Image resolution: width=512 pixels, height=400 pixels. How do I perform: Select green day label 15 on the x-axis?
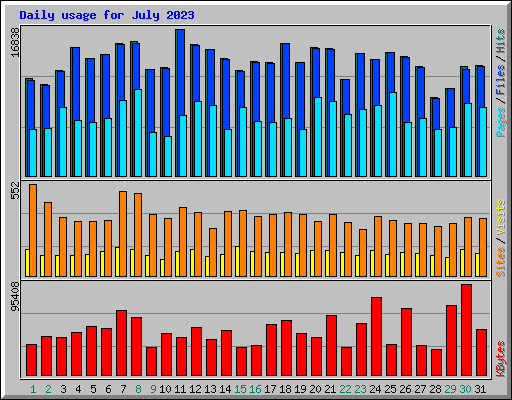pos(240,389)
